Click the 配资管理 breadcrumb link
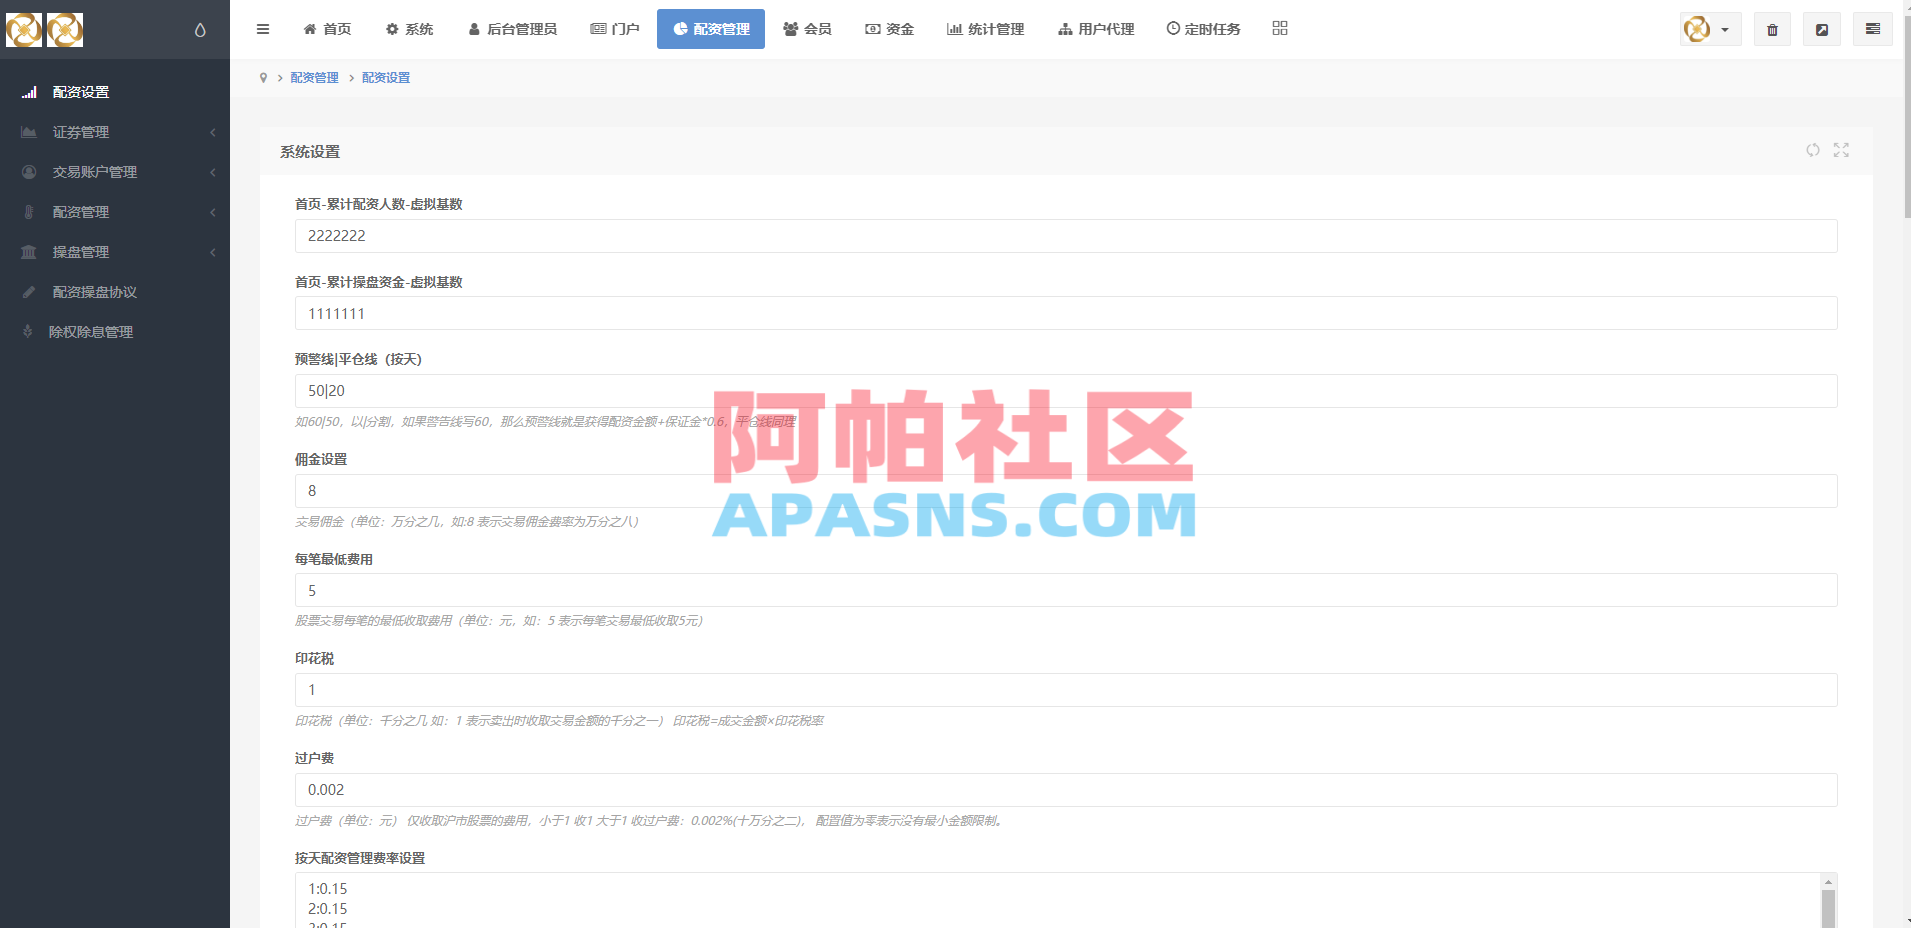This screenshot has width=1911, height=928. tap(314, 77)
